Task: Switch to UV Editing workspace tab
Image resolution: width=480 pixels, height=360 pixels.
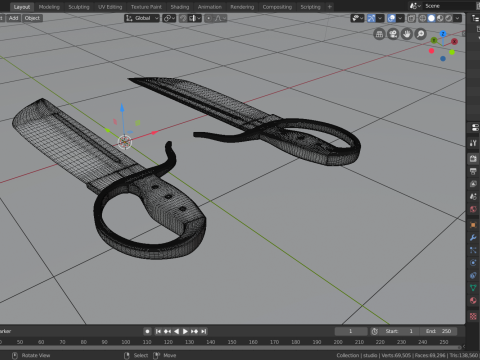Action: pos(110,7)
